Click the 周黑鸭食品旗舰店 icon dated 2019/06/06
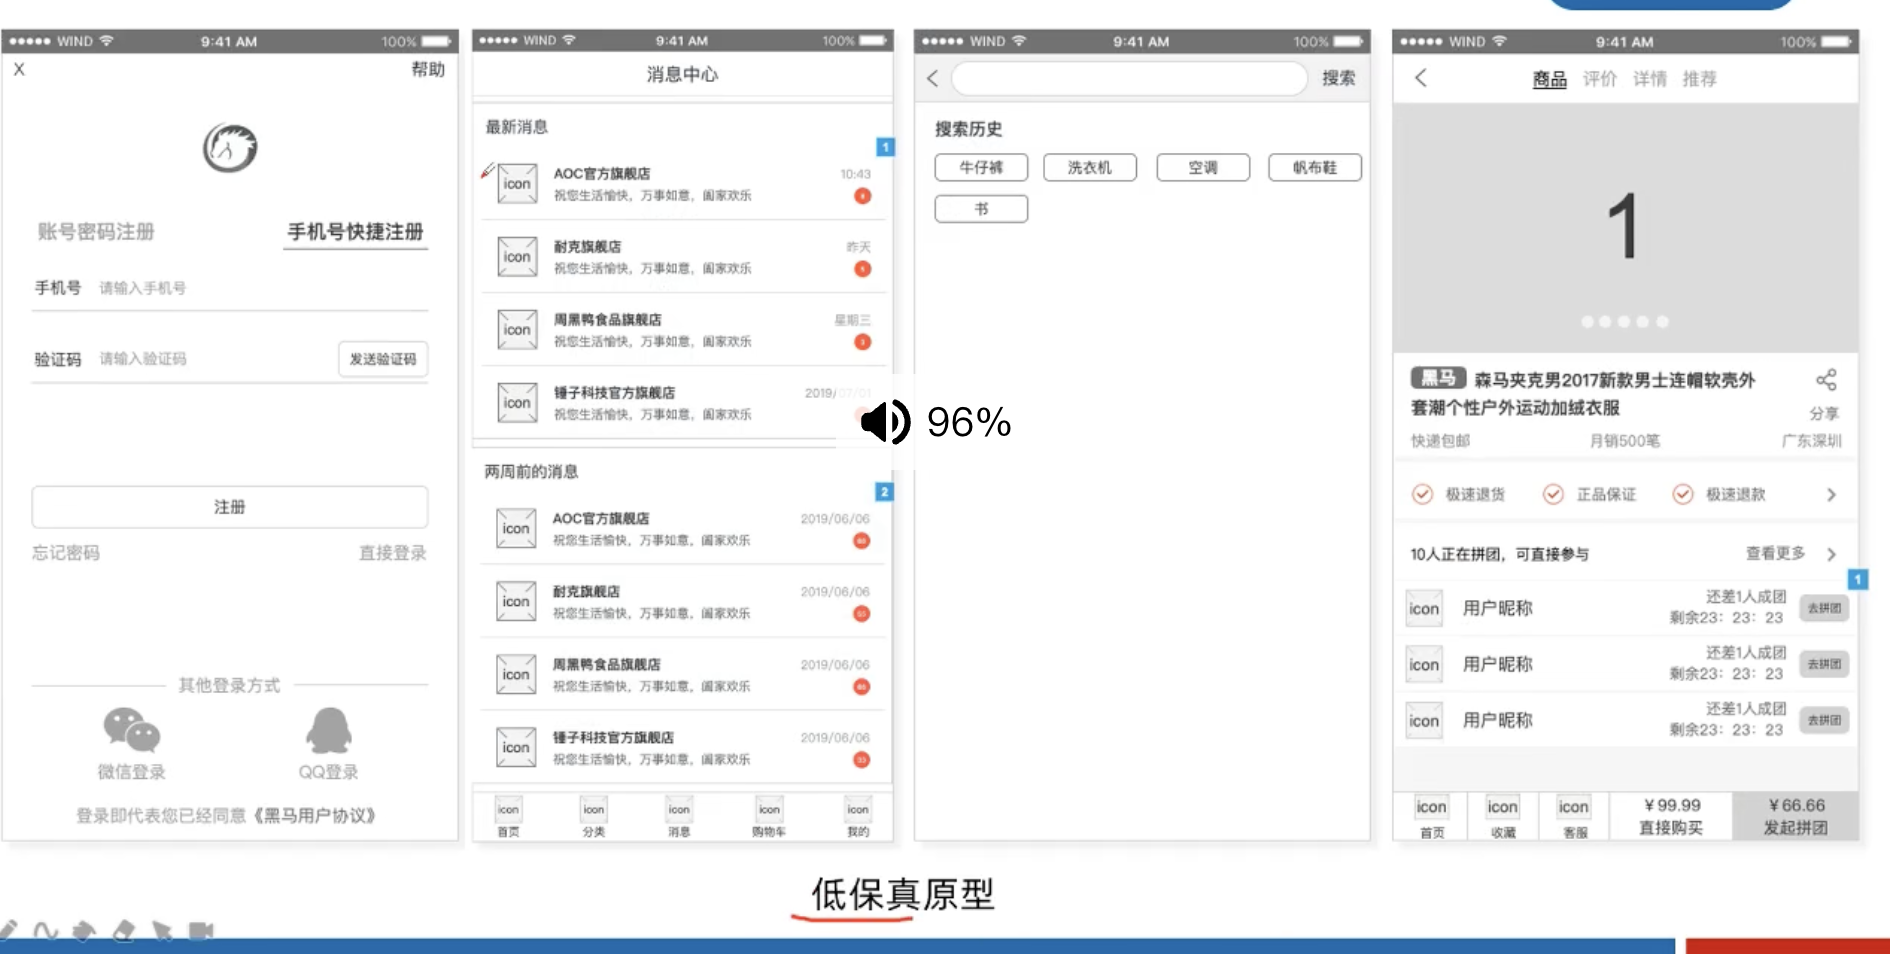 pos(516,675)
